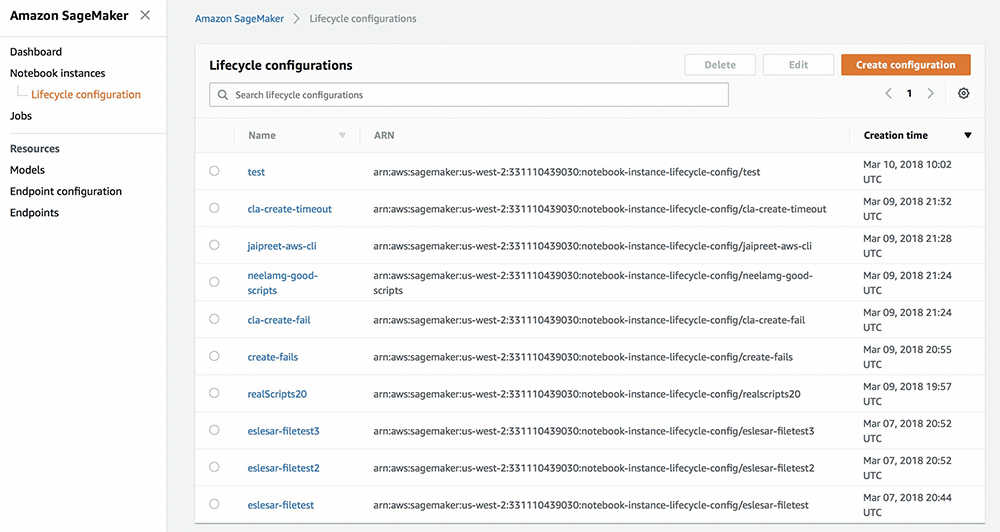Image resolution: width=1000 pixels, height=532 pixels.
Task: Select the realScripts20 radio button
Action: pyautogui.click(x=214, y=393)
